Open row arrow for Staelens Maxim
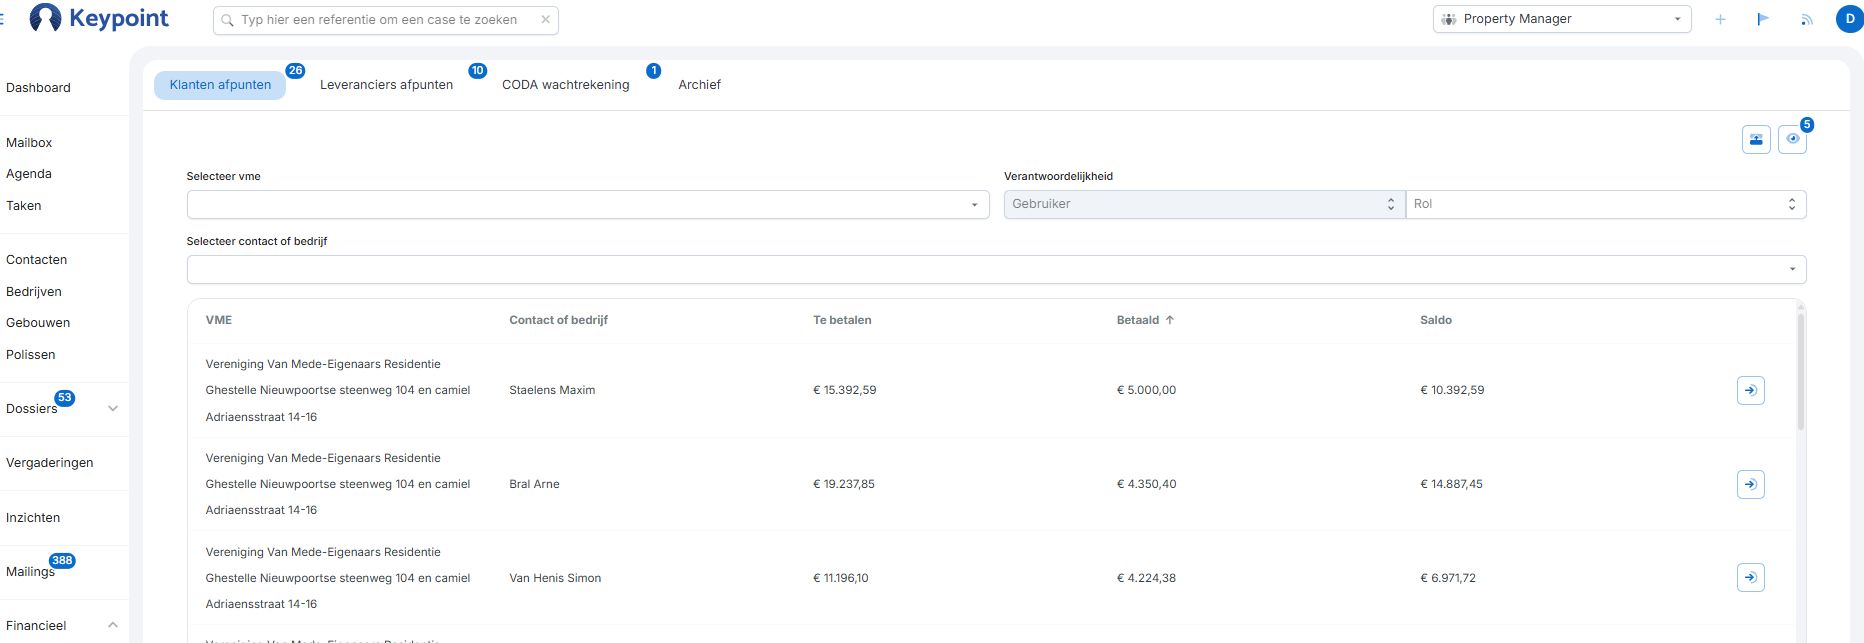 click(x=1751, y=390)
